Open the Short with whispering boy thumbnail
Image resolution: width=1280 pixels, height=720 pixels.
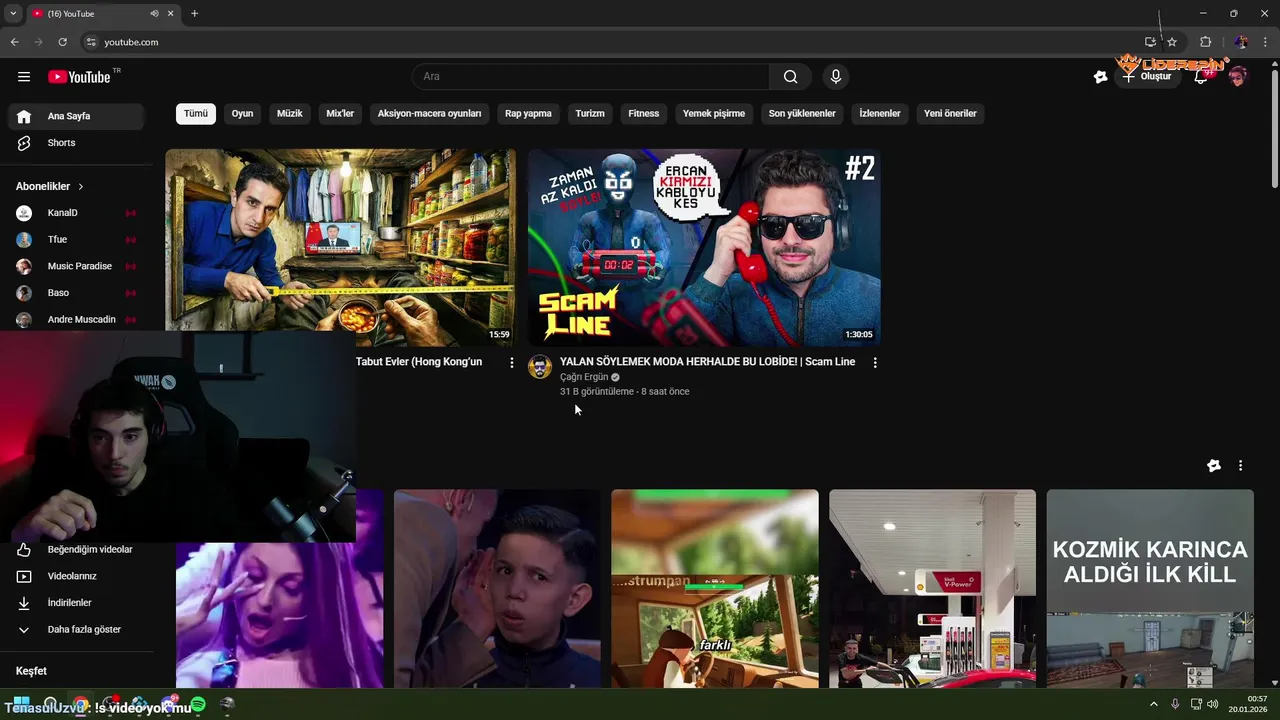coord(497,589)
